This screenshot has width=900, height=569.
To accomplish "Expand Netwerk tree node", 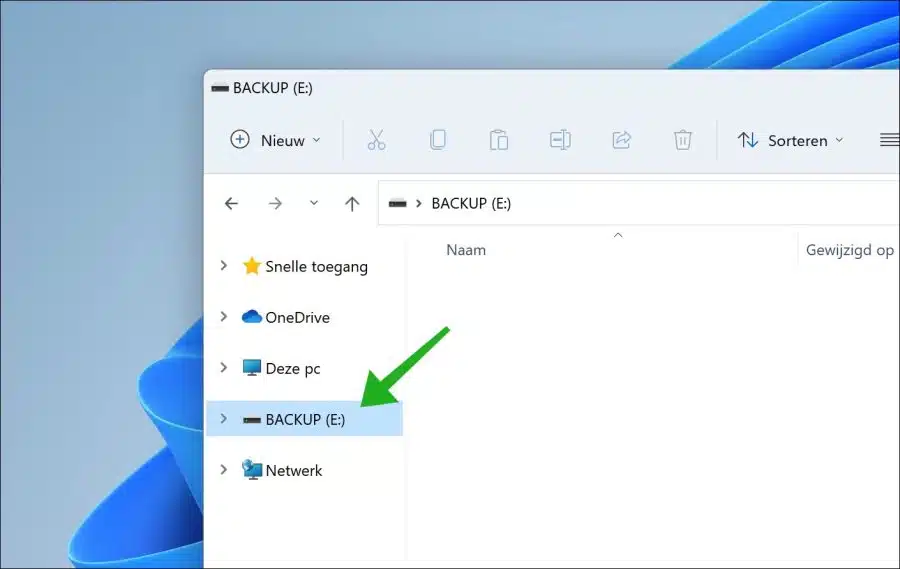I will pos(224,470).
